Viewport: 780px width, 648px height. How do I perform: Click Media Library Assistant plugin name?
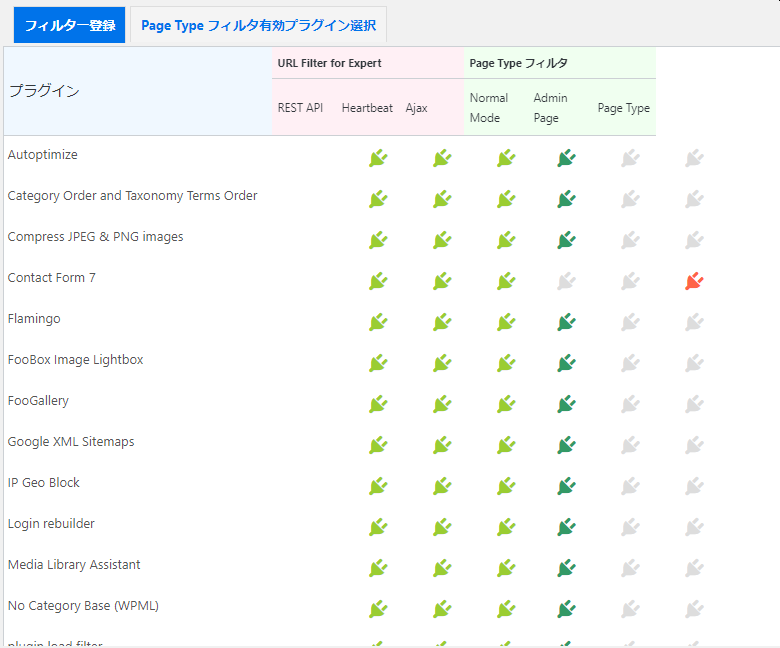[x=74, y=565]
